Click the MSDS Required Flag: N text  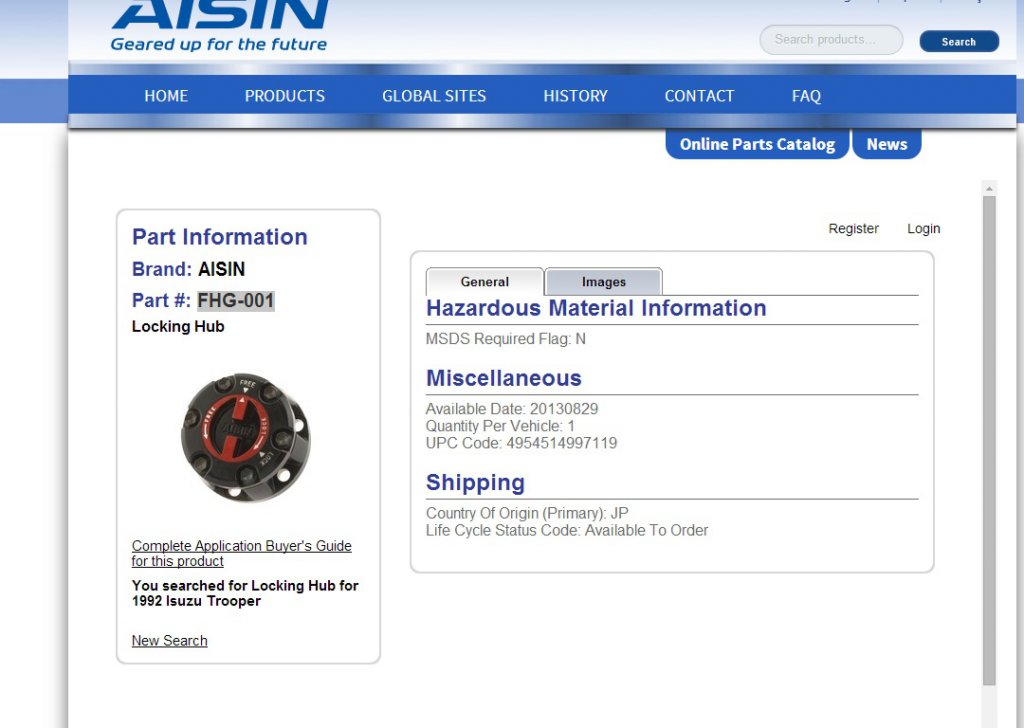tap(505, 339)
